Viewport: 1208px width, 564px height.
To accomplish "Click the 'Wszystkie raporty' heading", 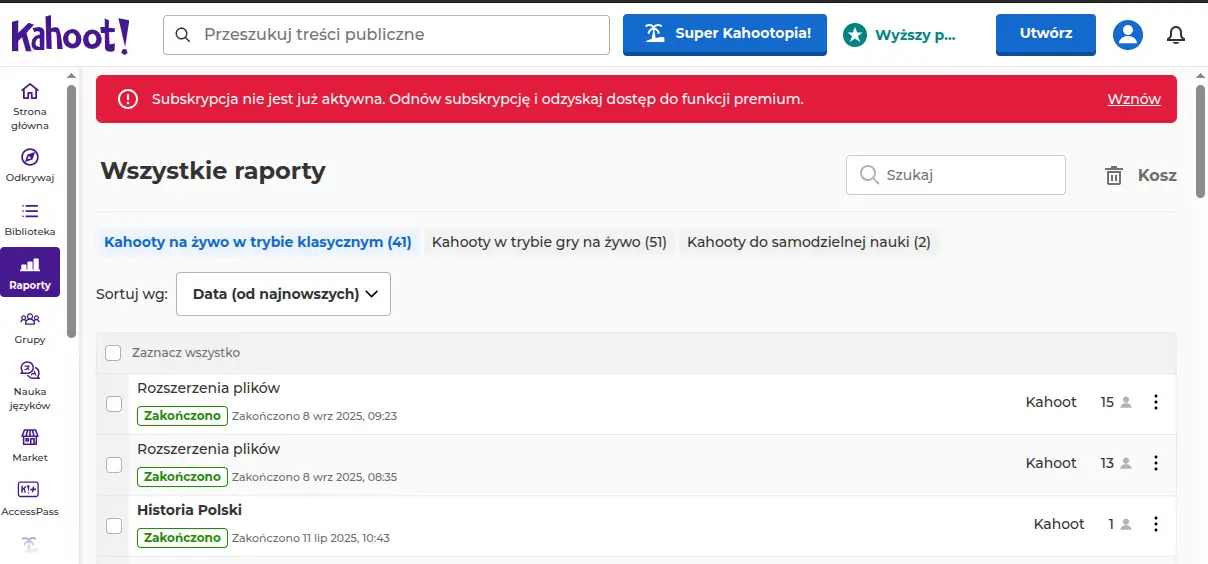I will [x=213, y=171].
